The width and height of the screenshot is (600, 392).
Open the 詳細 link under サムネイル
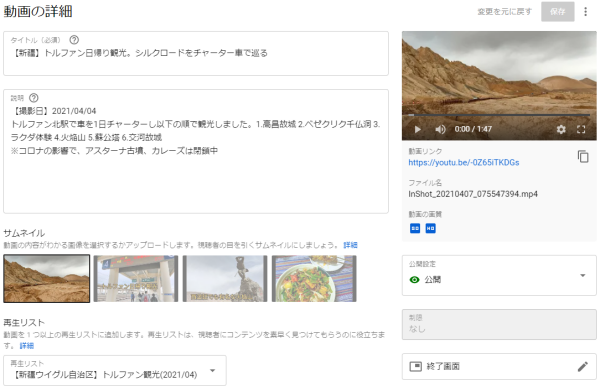pyautogui.click(x=350, y=245)
